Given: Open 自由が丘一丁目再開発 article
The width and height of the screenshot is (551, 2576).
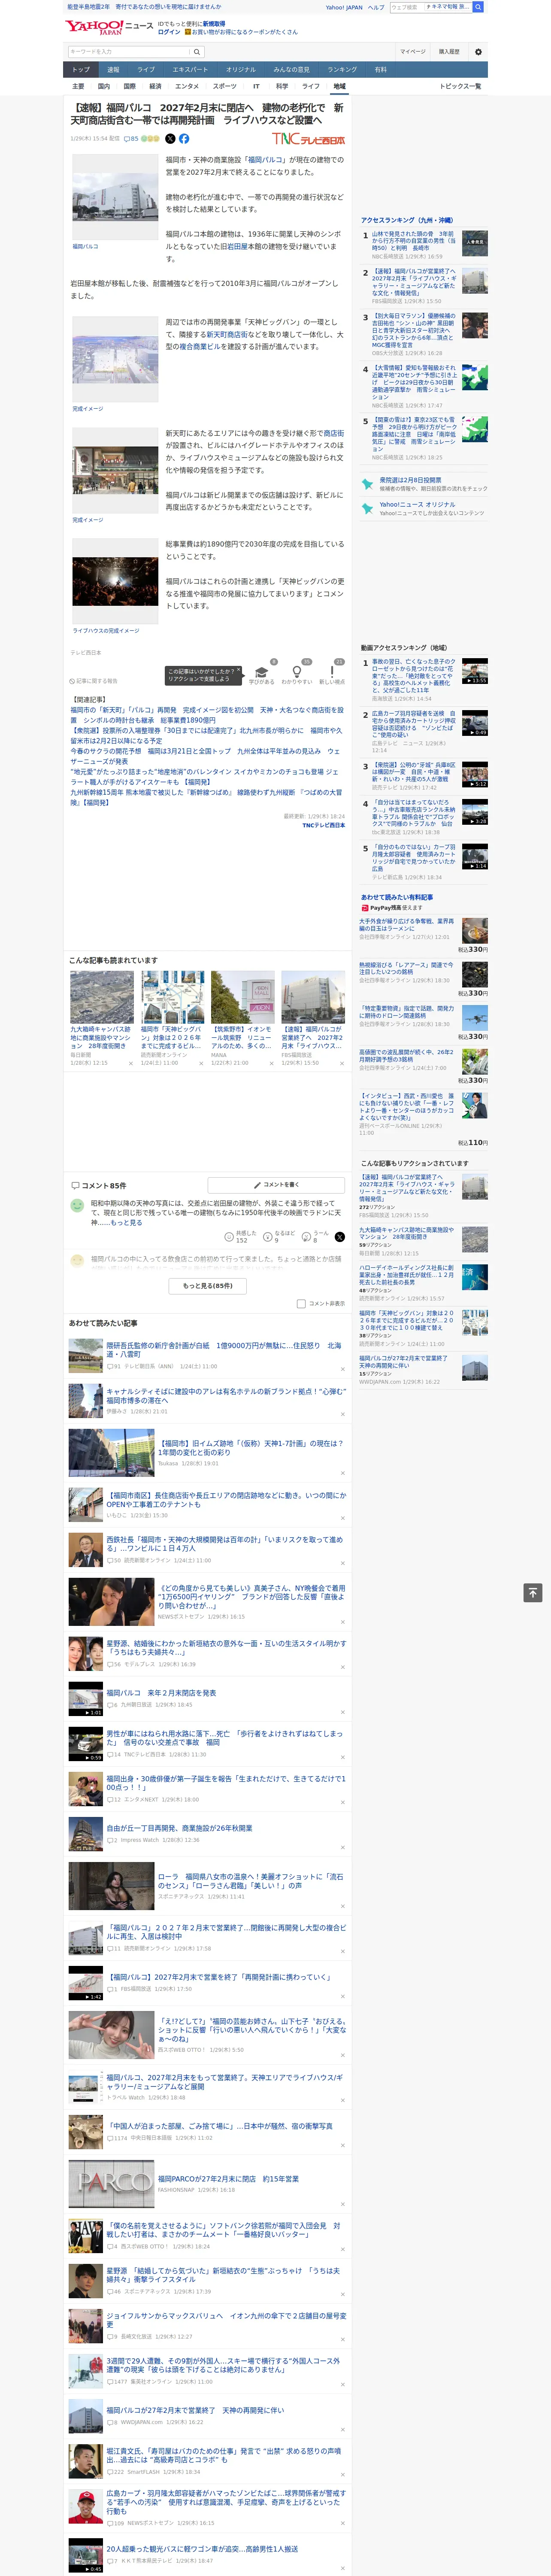Looking at the screenshot, I should 179,1829.
